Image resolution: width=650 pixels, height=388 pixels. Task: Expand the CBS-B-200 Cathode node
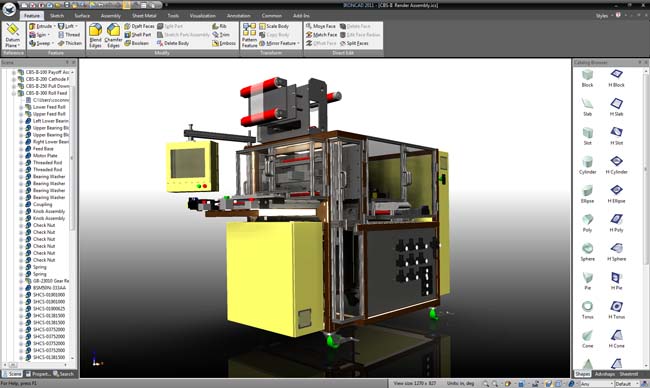tap(14, 79)
